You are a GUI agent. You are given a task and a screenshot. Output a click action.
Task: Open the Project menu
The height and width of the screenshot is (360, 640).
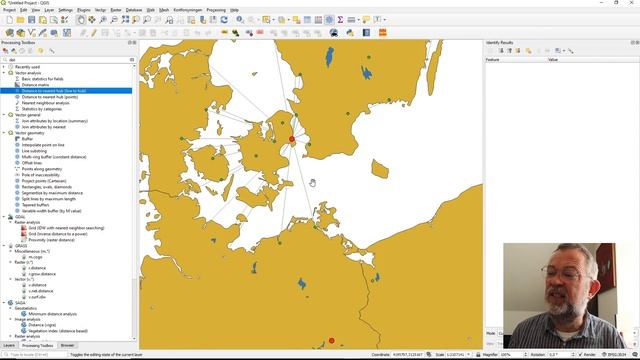(9, 10)
